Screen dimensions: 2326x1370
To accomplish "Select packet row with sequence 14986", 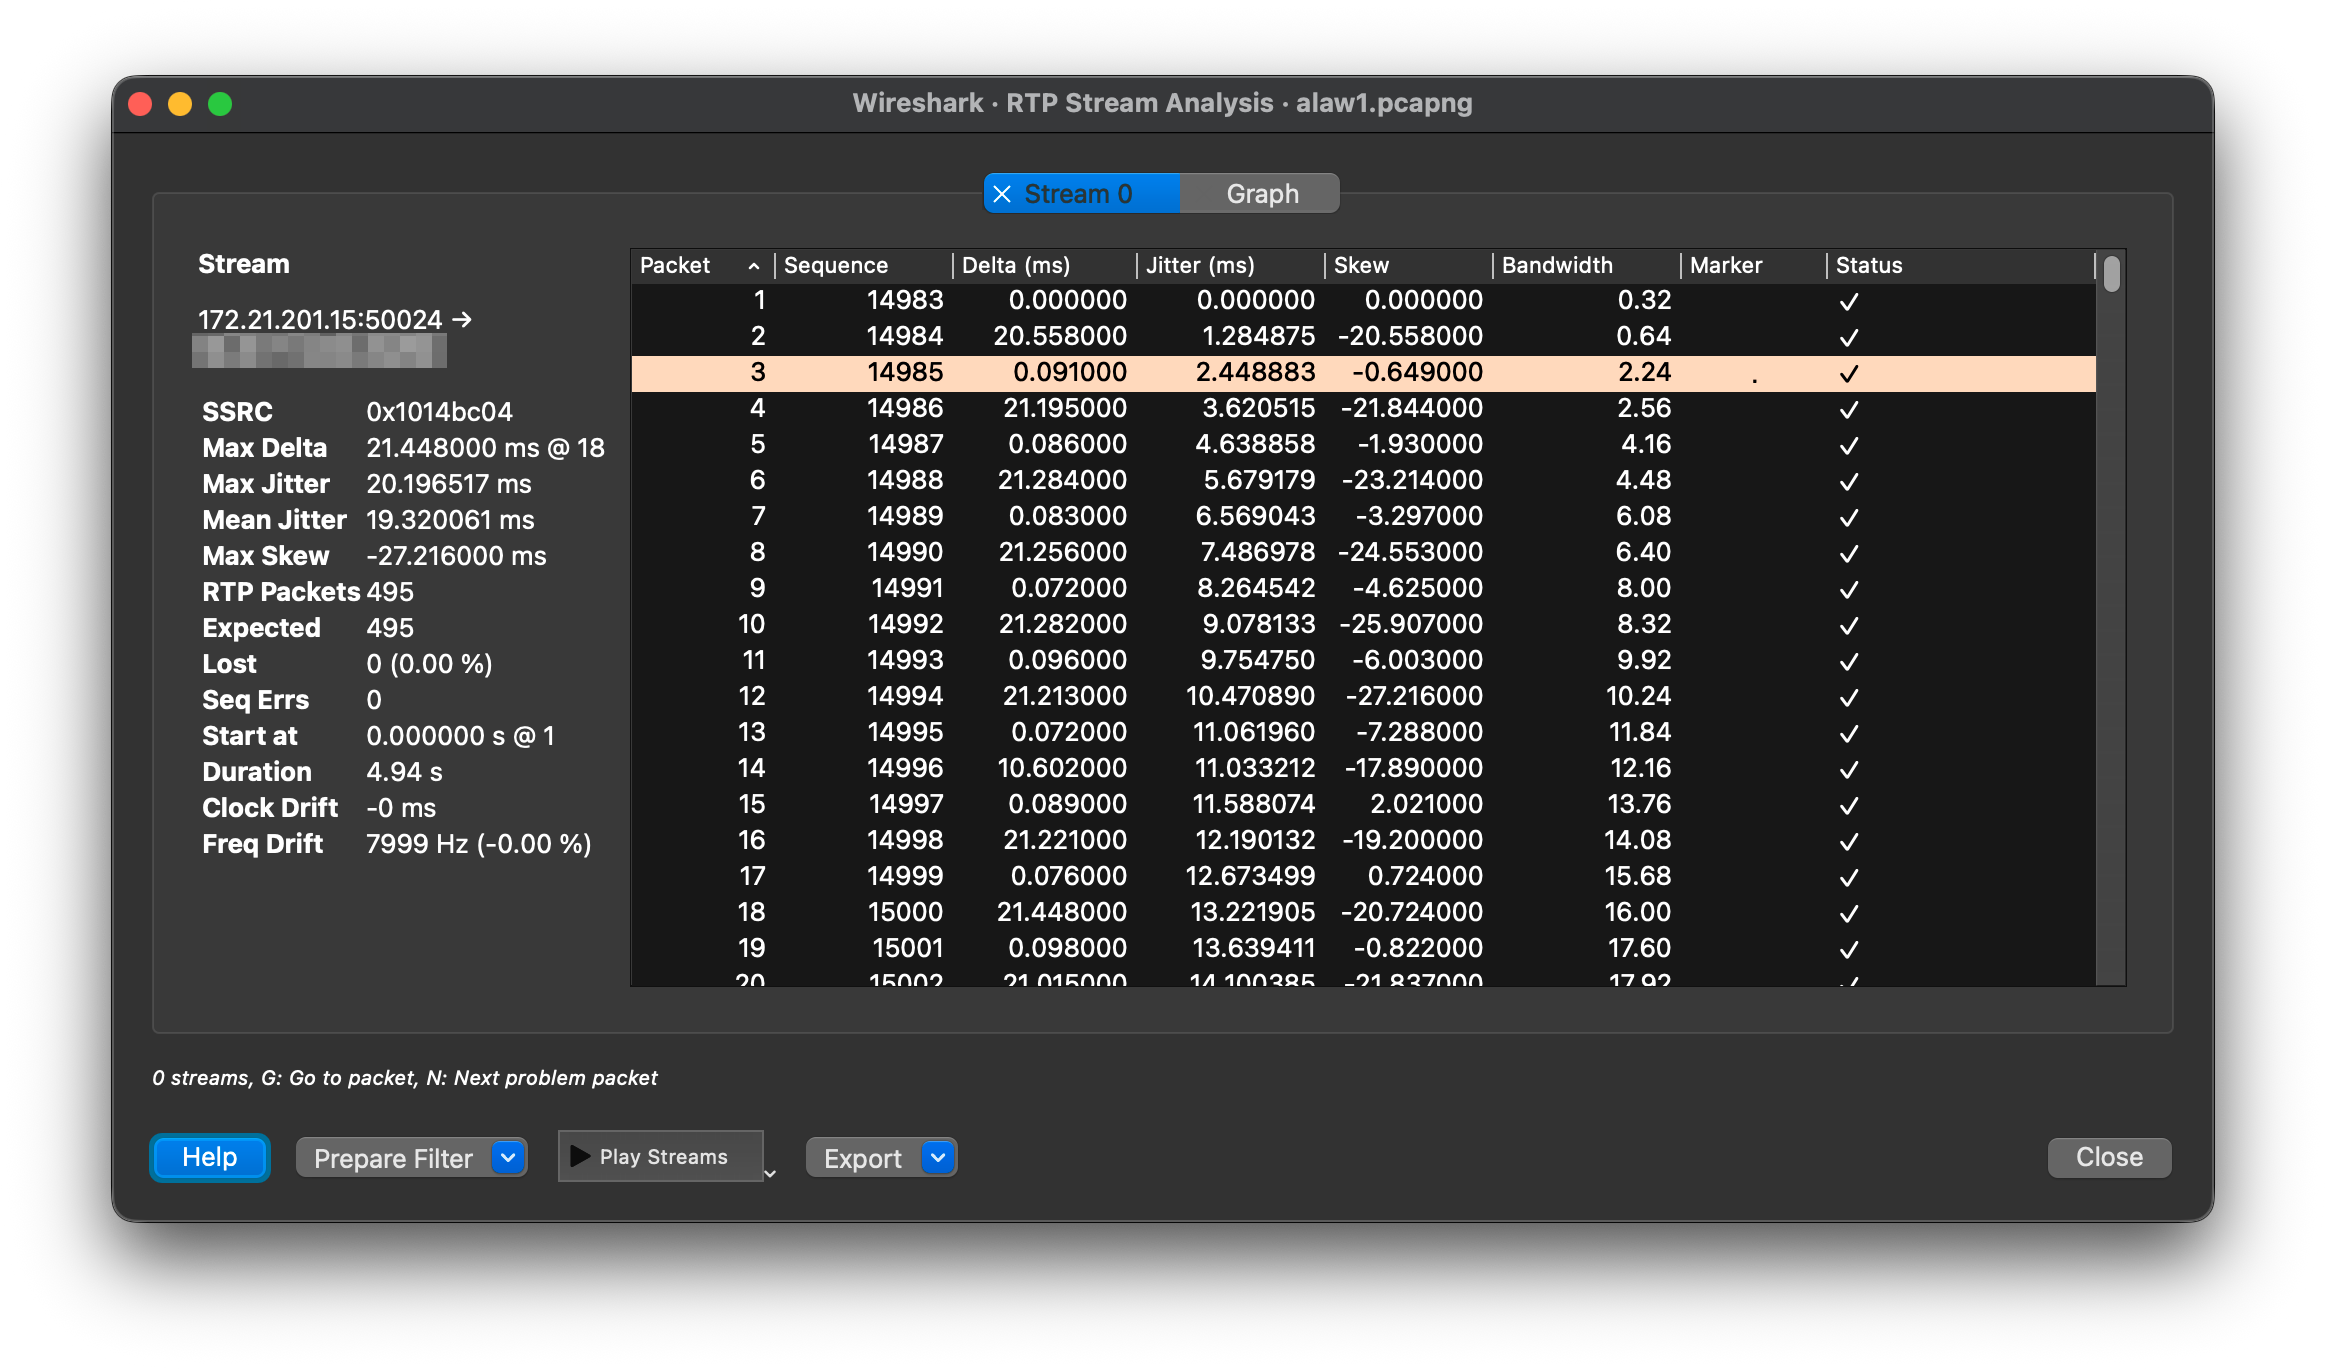I will pos(1363,408).
